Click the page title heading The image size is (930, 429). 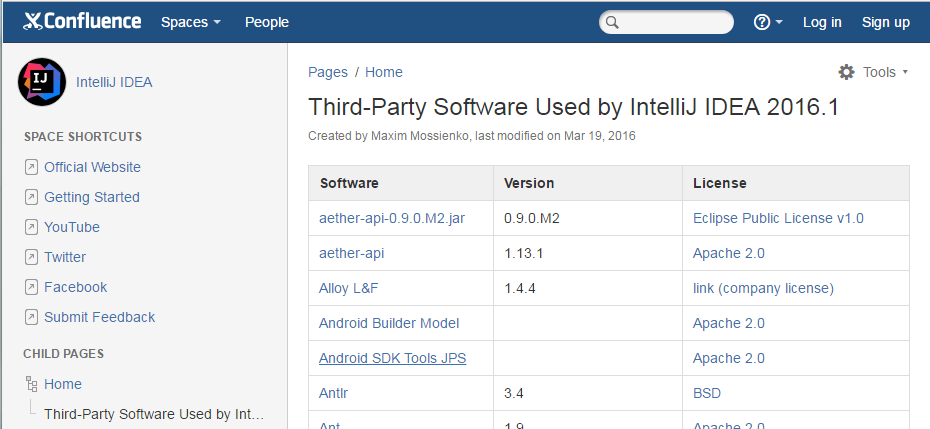coord(574,107)
